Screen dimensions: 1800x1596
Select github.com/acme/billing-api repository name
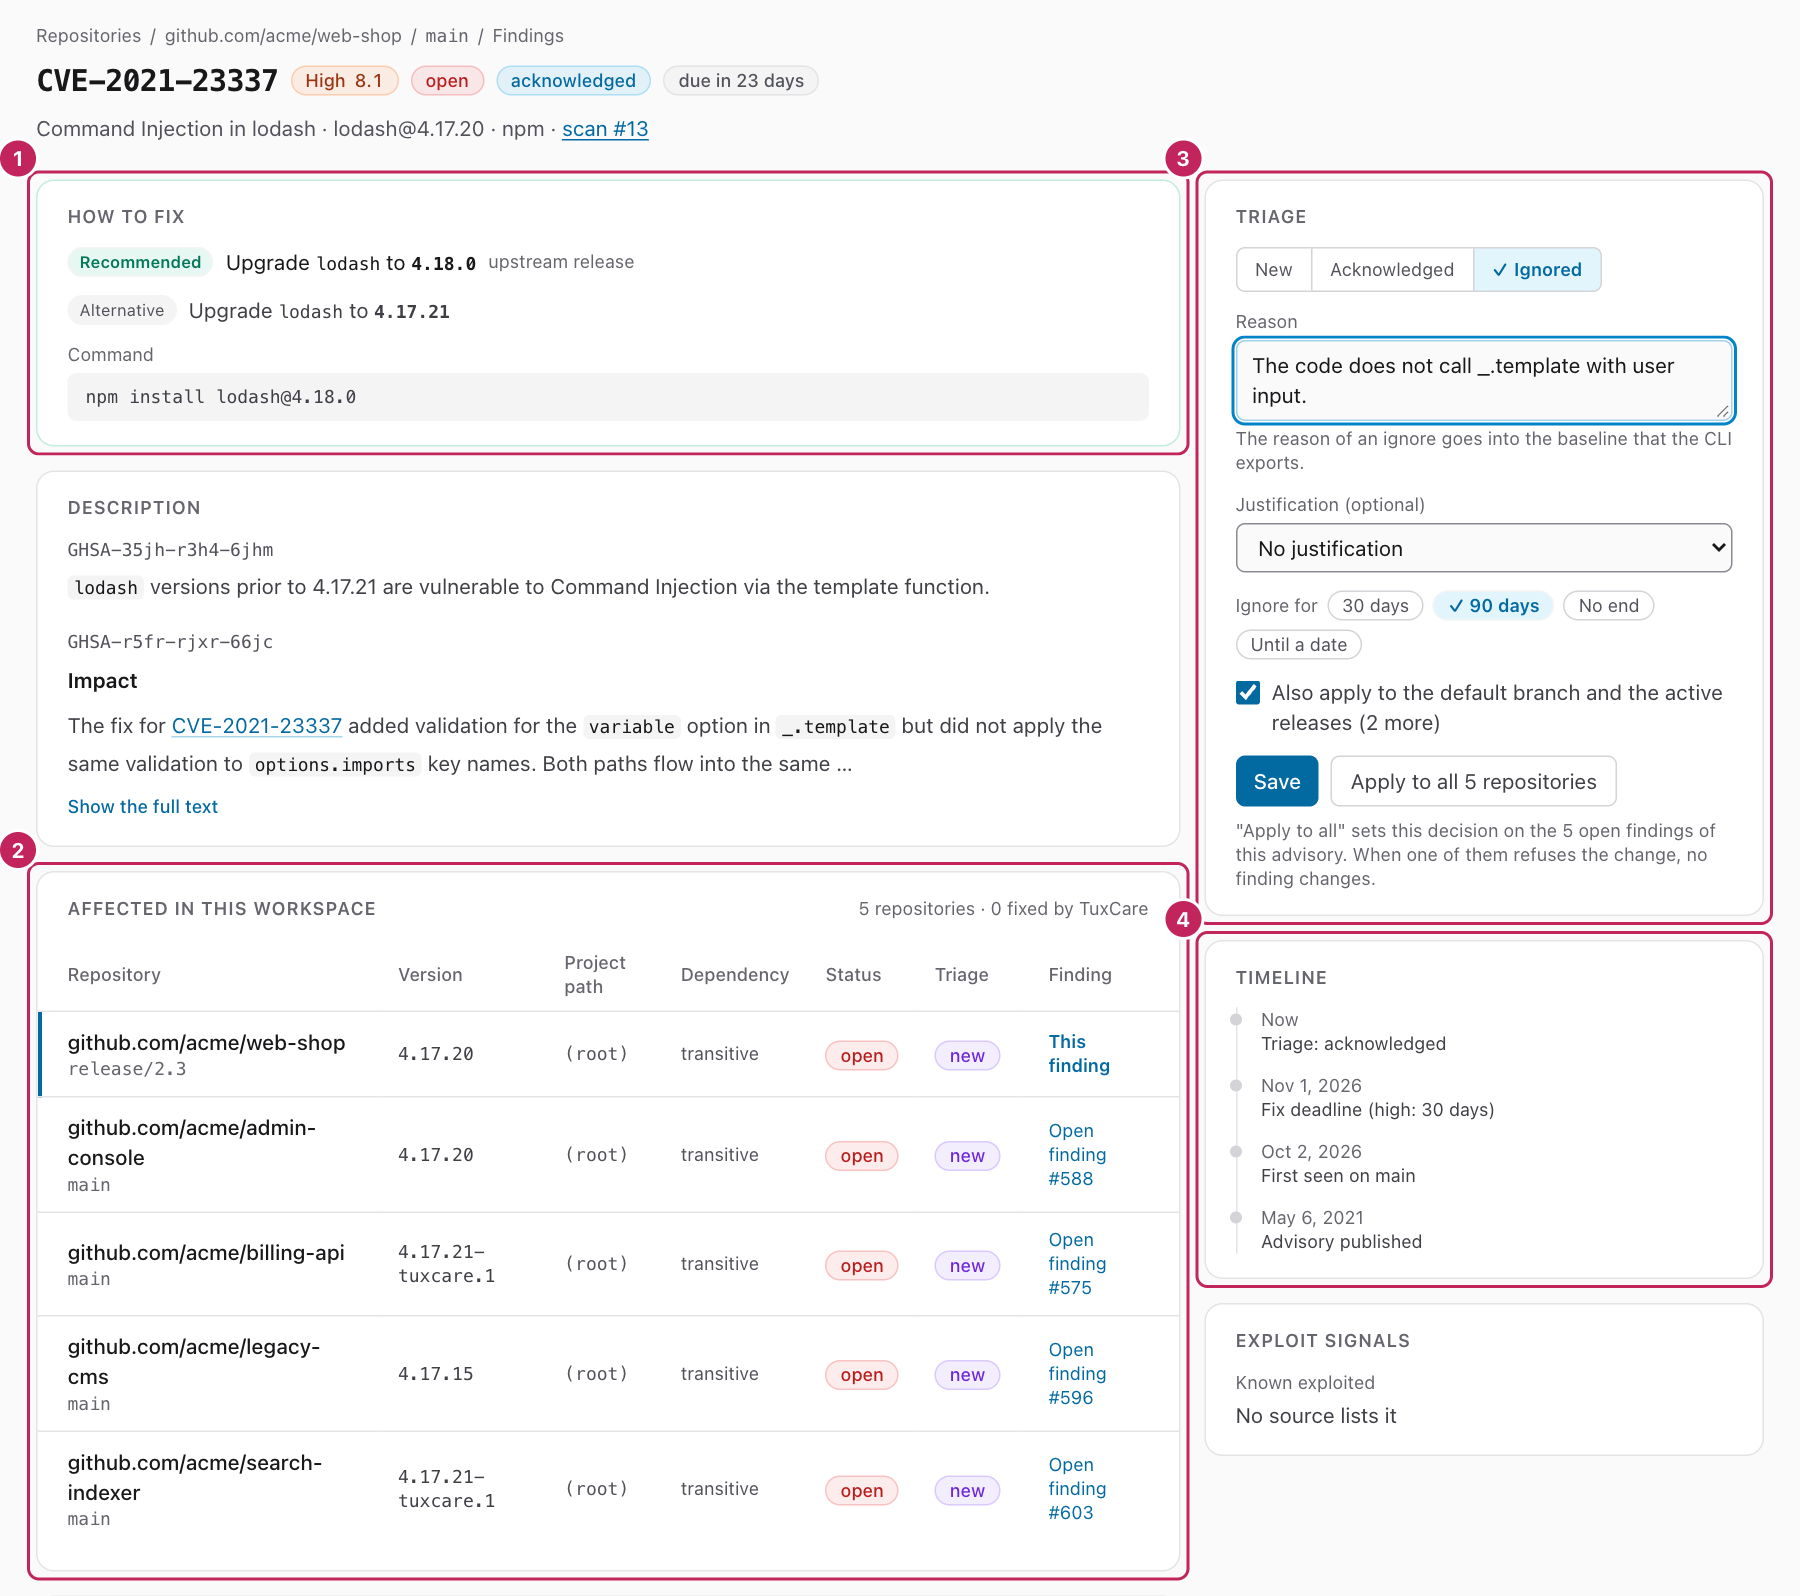click(x=206, y=1253)
